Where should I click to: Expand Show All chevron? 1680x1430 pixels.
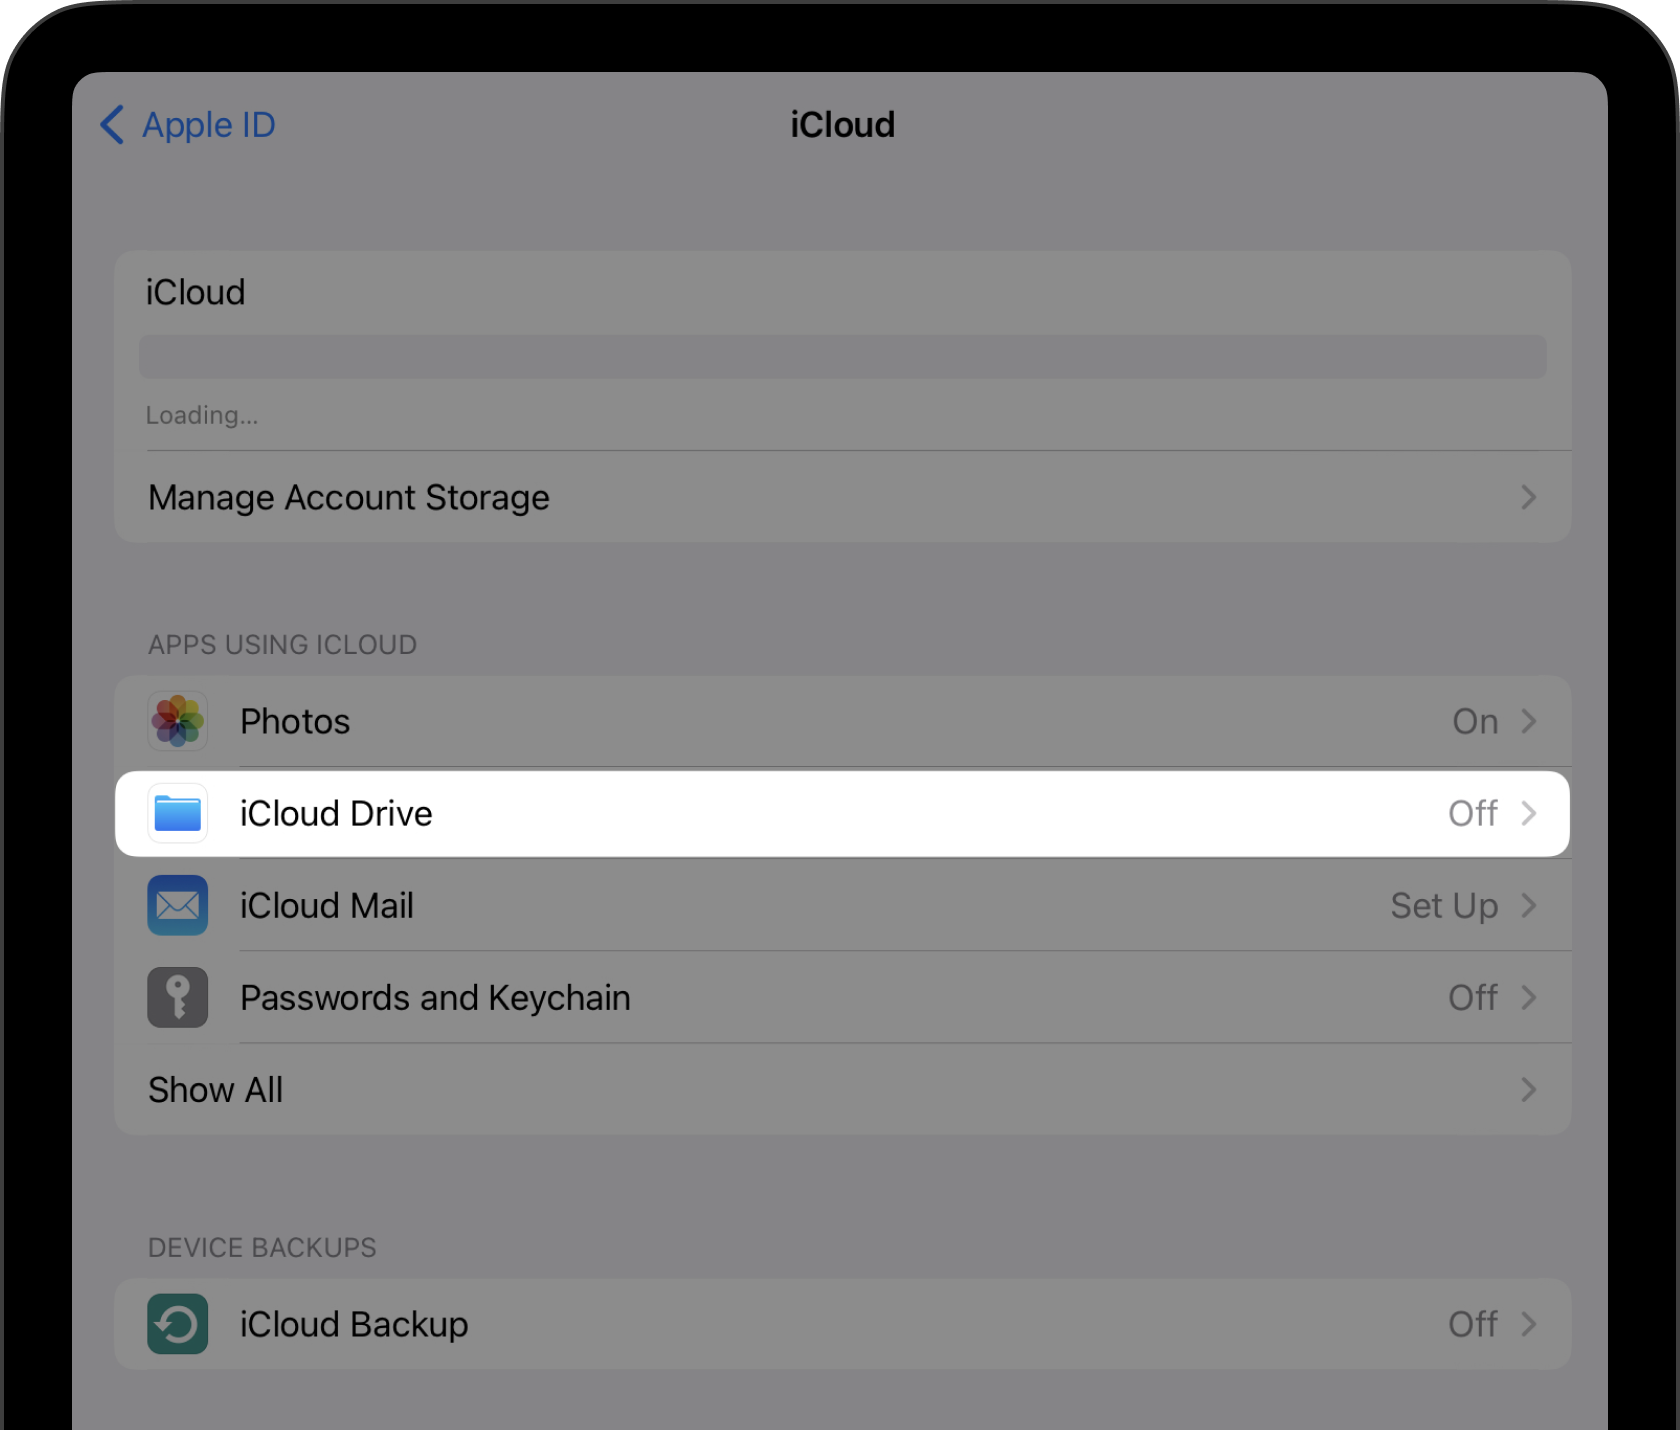(1528, 1089)
